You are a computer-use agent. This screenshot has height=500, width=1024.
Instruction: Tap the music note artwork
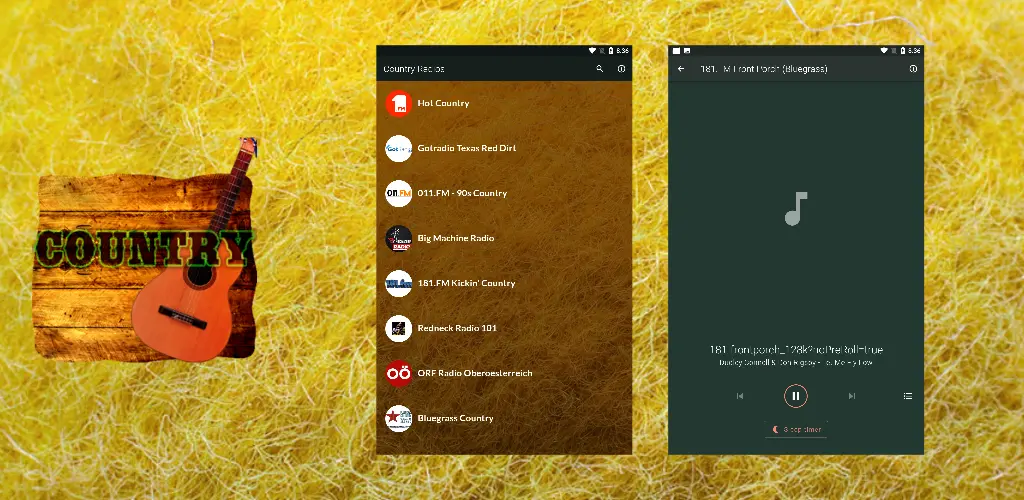[796, 209]
